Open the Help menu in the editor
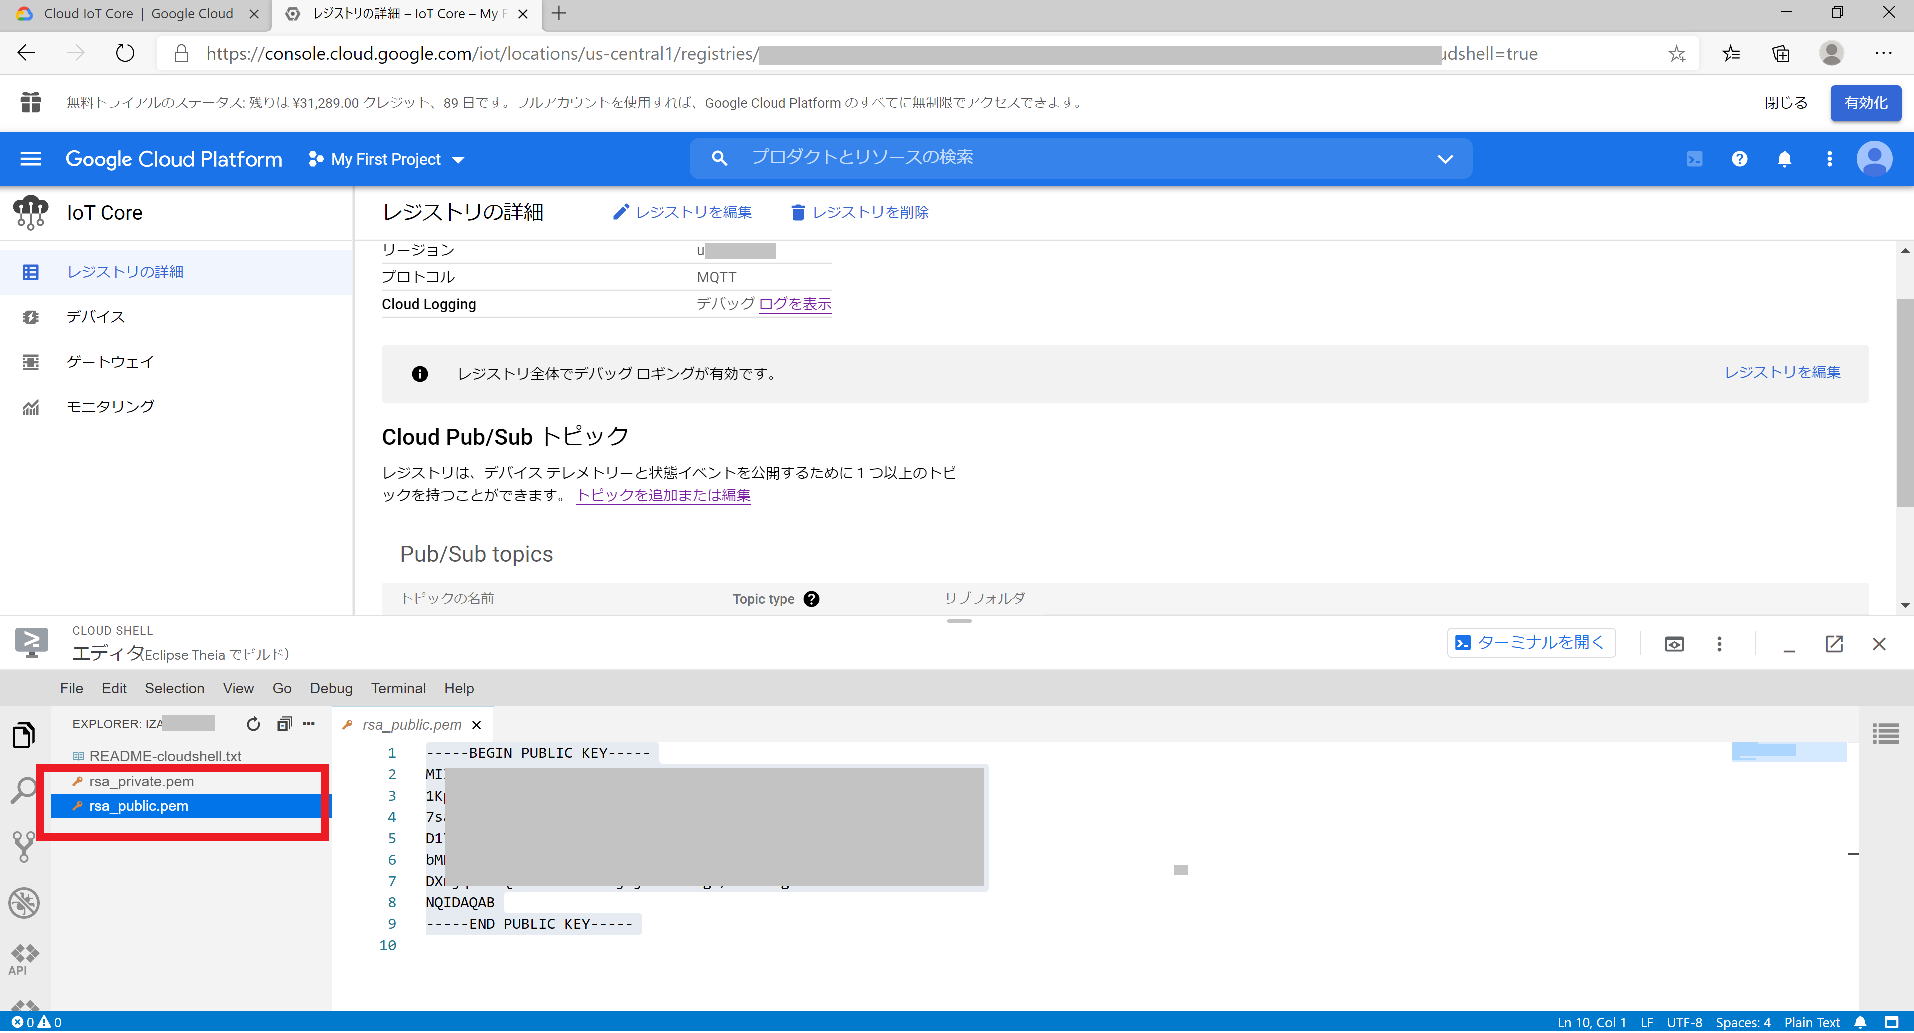 point(459,688)
